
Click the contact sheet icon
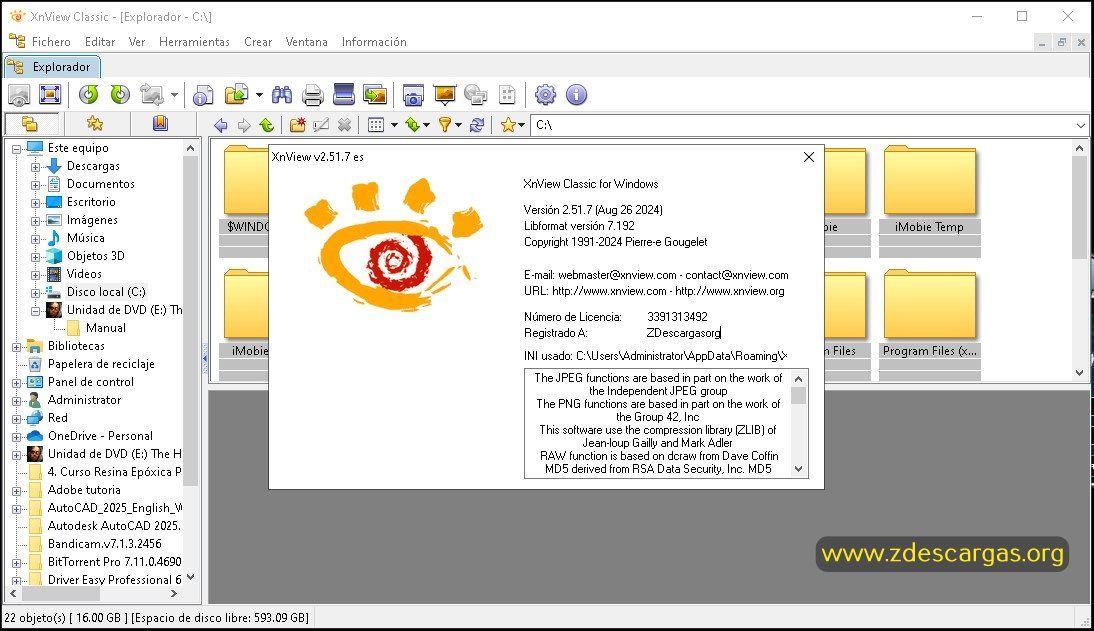(507, 94)
